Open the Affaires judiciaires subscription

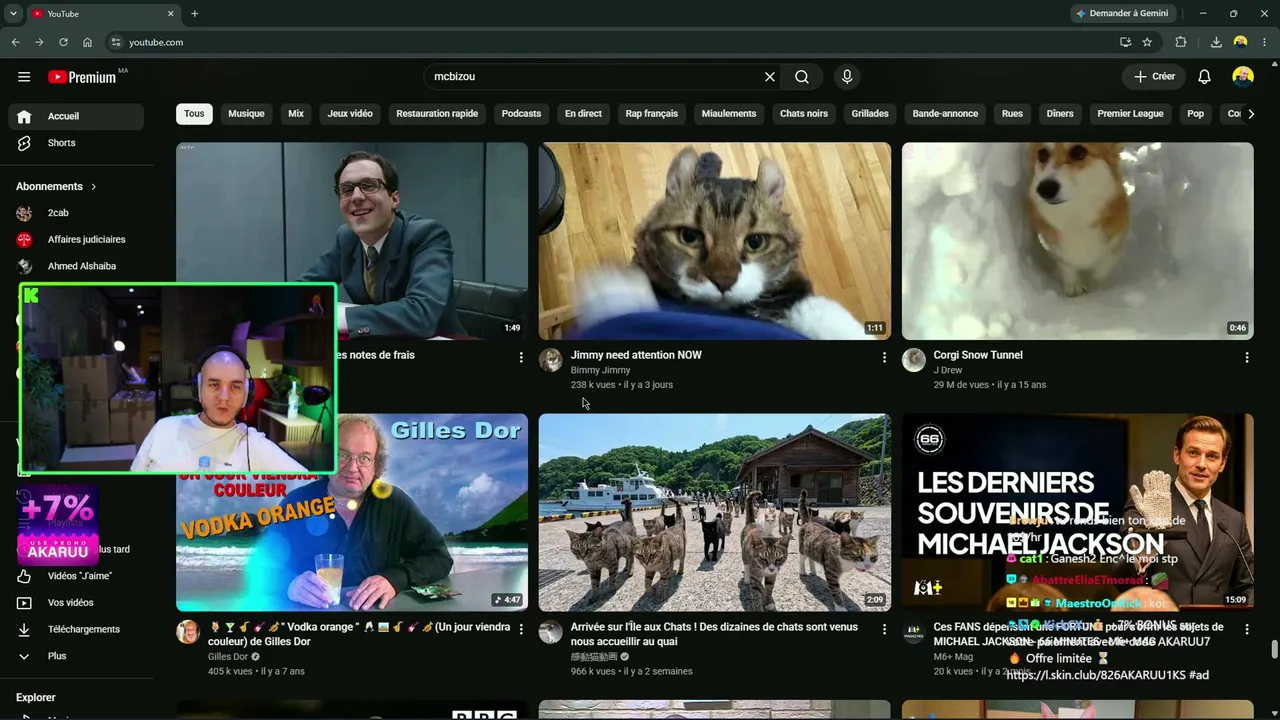pos(76,240)
